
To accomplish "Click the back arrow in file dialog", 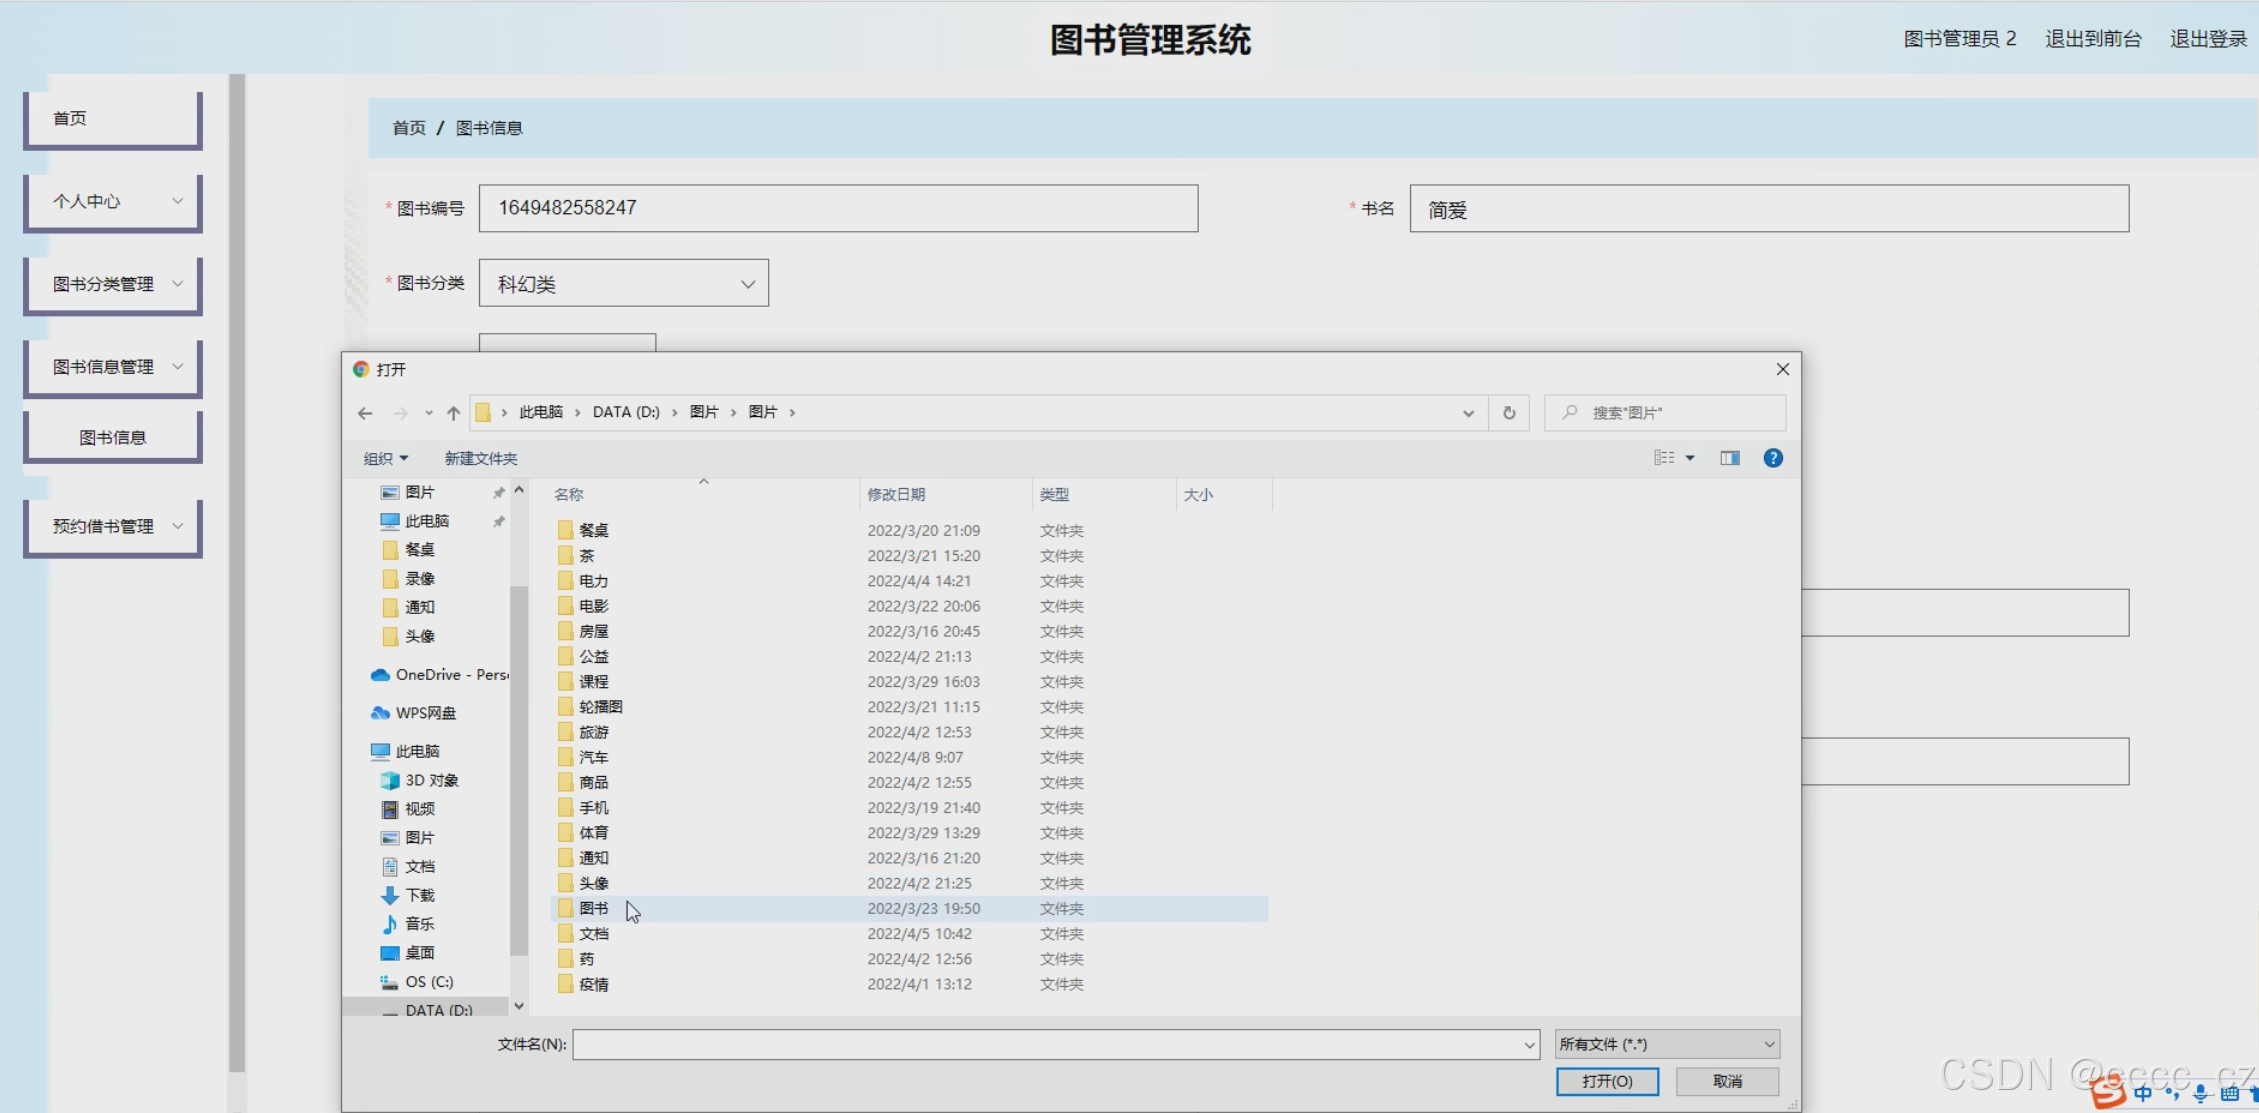I will pyautogui.click(x=365, y=413).
